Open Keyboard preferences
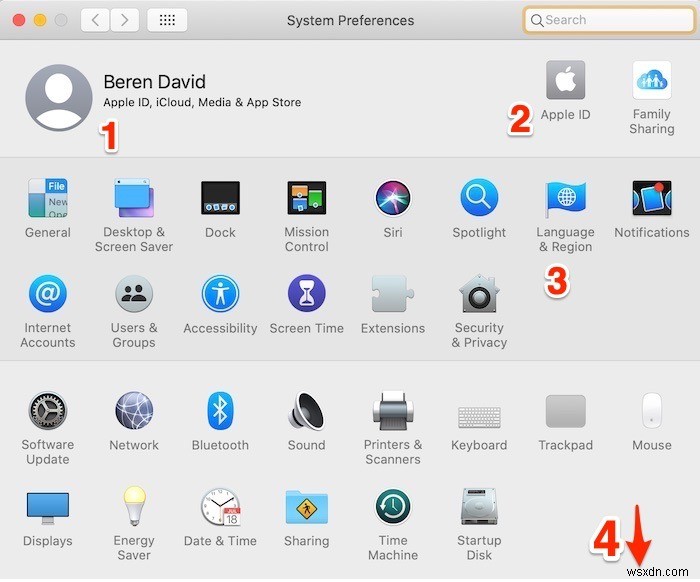 point(479,417)
